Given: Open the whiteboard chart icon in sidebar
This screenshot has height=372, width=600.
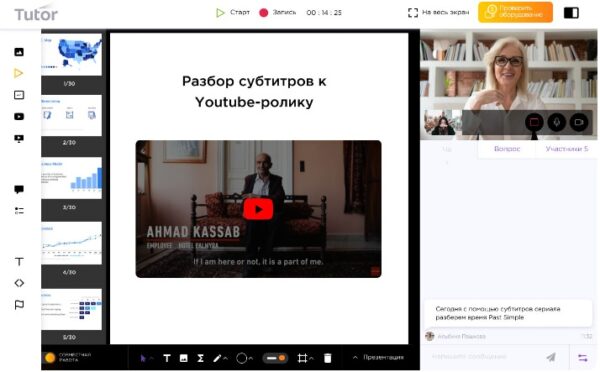Looking at the screenshot, I should tap(19, 95).
